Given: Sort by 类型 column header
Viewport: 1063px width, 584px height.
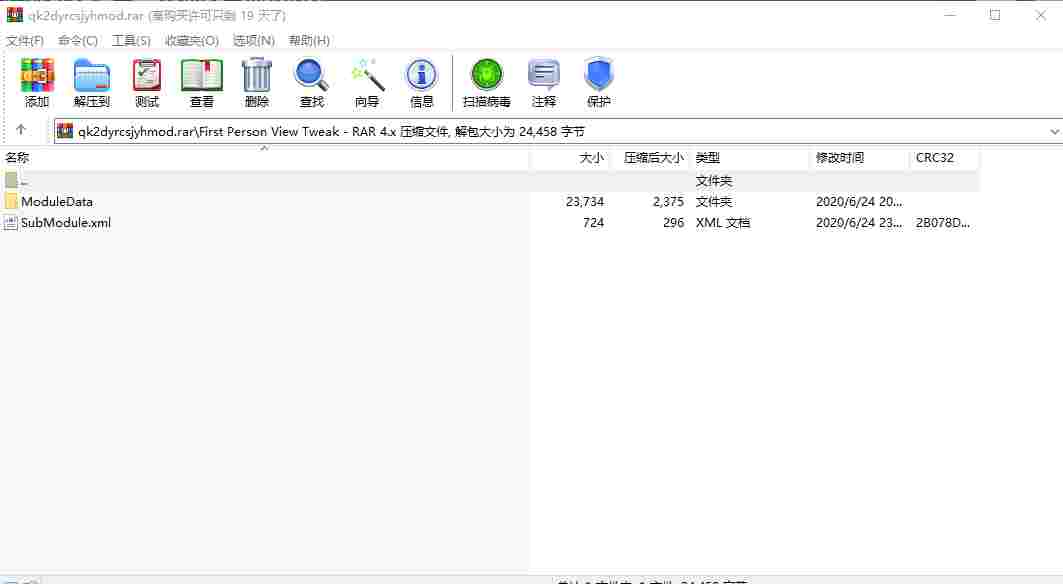Looking at the screenshot, I should click(749, 158).
